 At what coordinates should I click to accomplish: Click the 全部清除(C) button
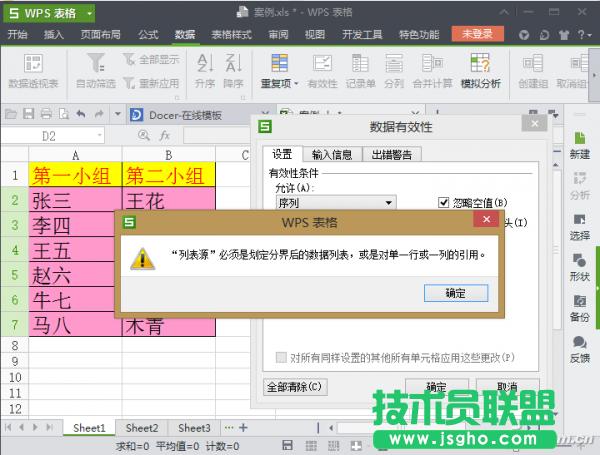coord(295,386)
